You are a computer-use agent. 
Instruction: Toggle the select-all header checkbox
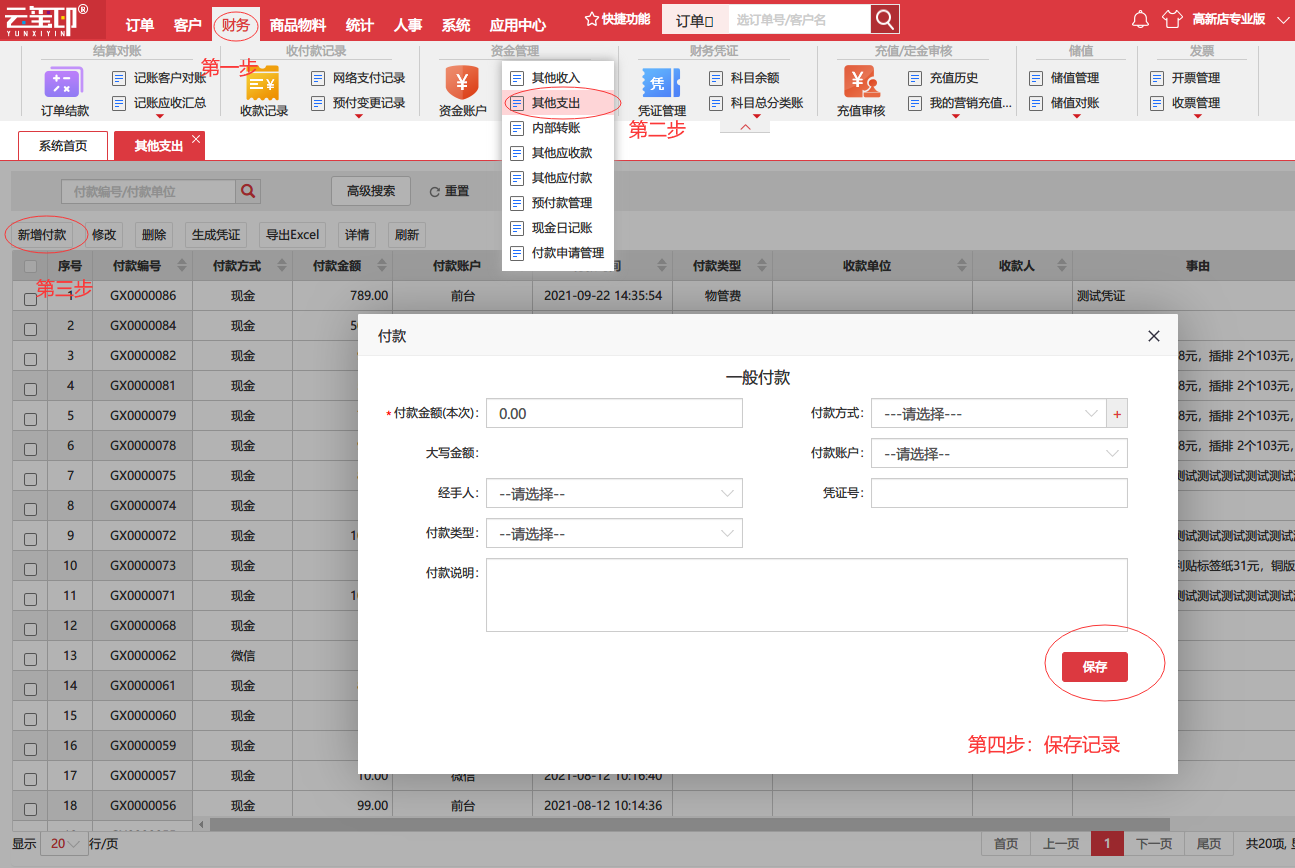[x=30, y=266]
